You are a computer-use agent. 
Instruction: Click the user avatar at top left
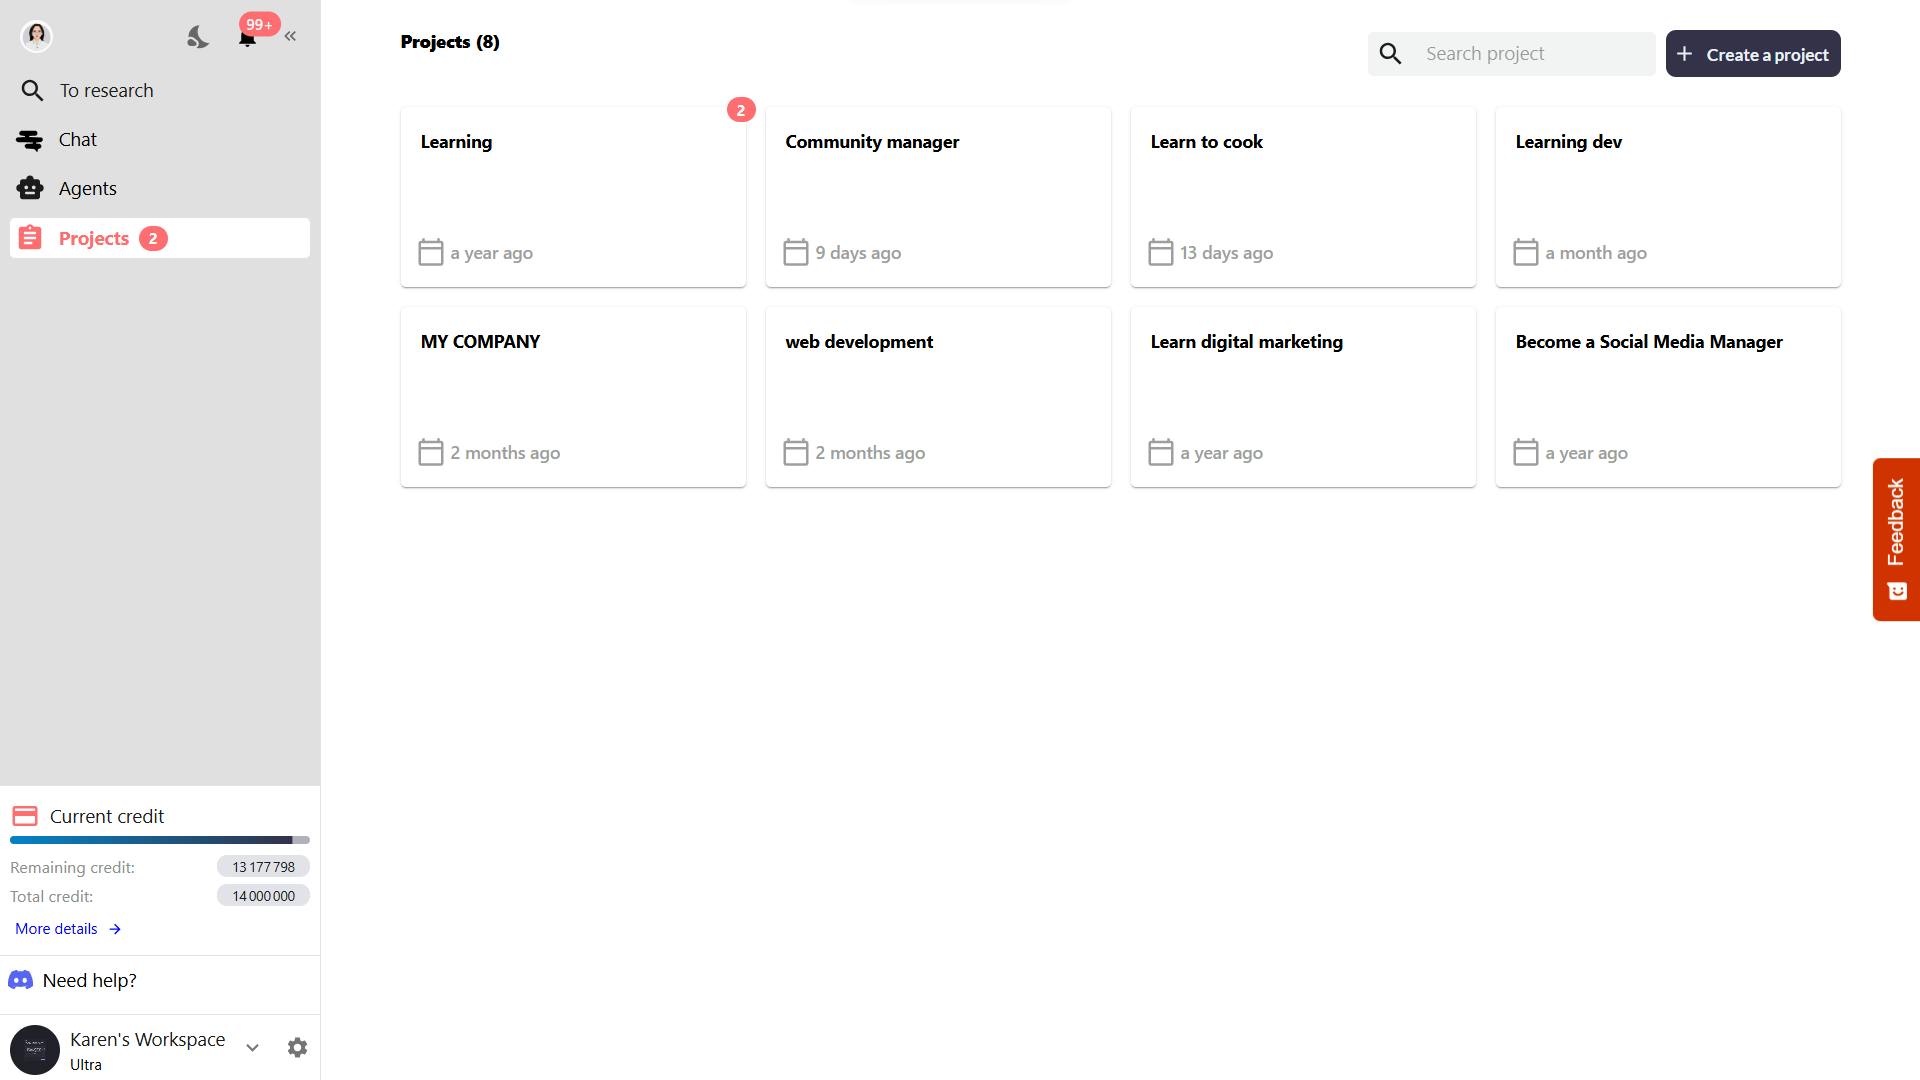[37, 36]
